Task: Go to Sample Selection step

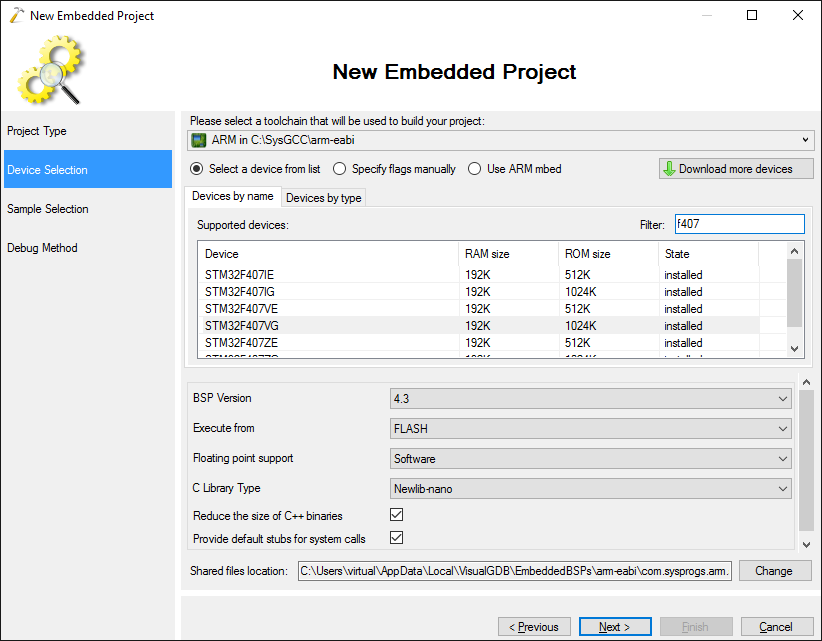Action: (88, 209)
